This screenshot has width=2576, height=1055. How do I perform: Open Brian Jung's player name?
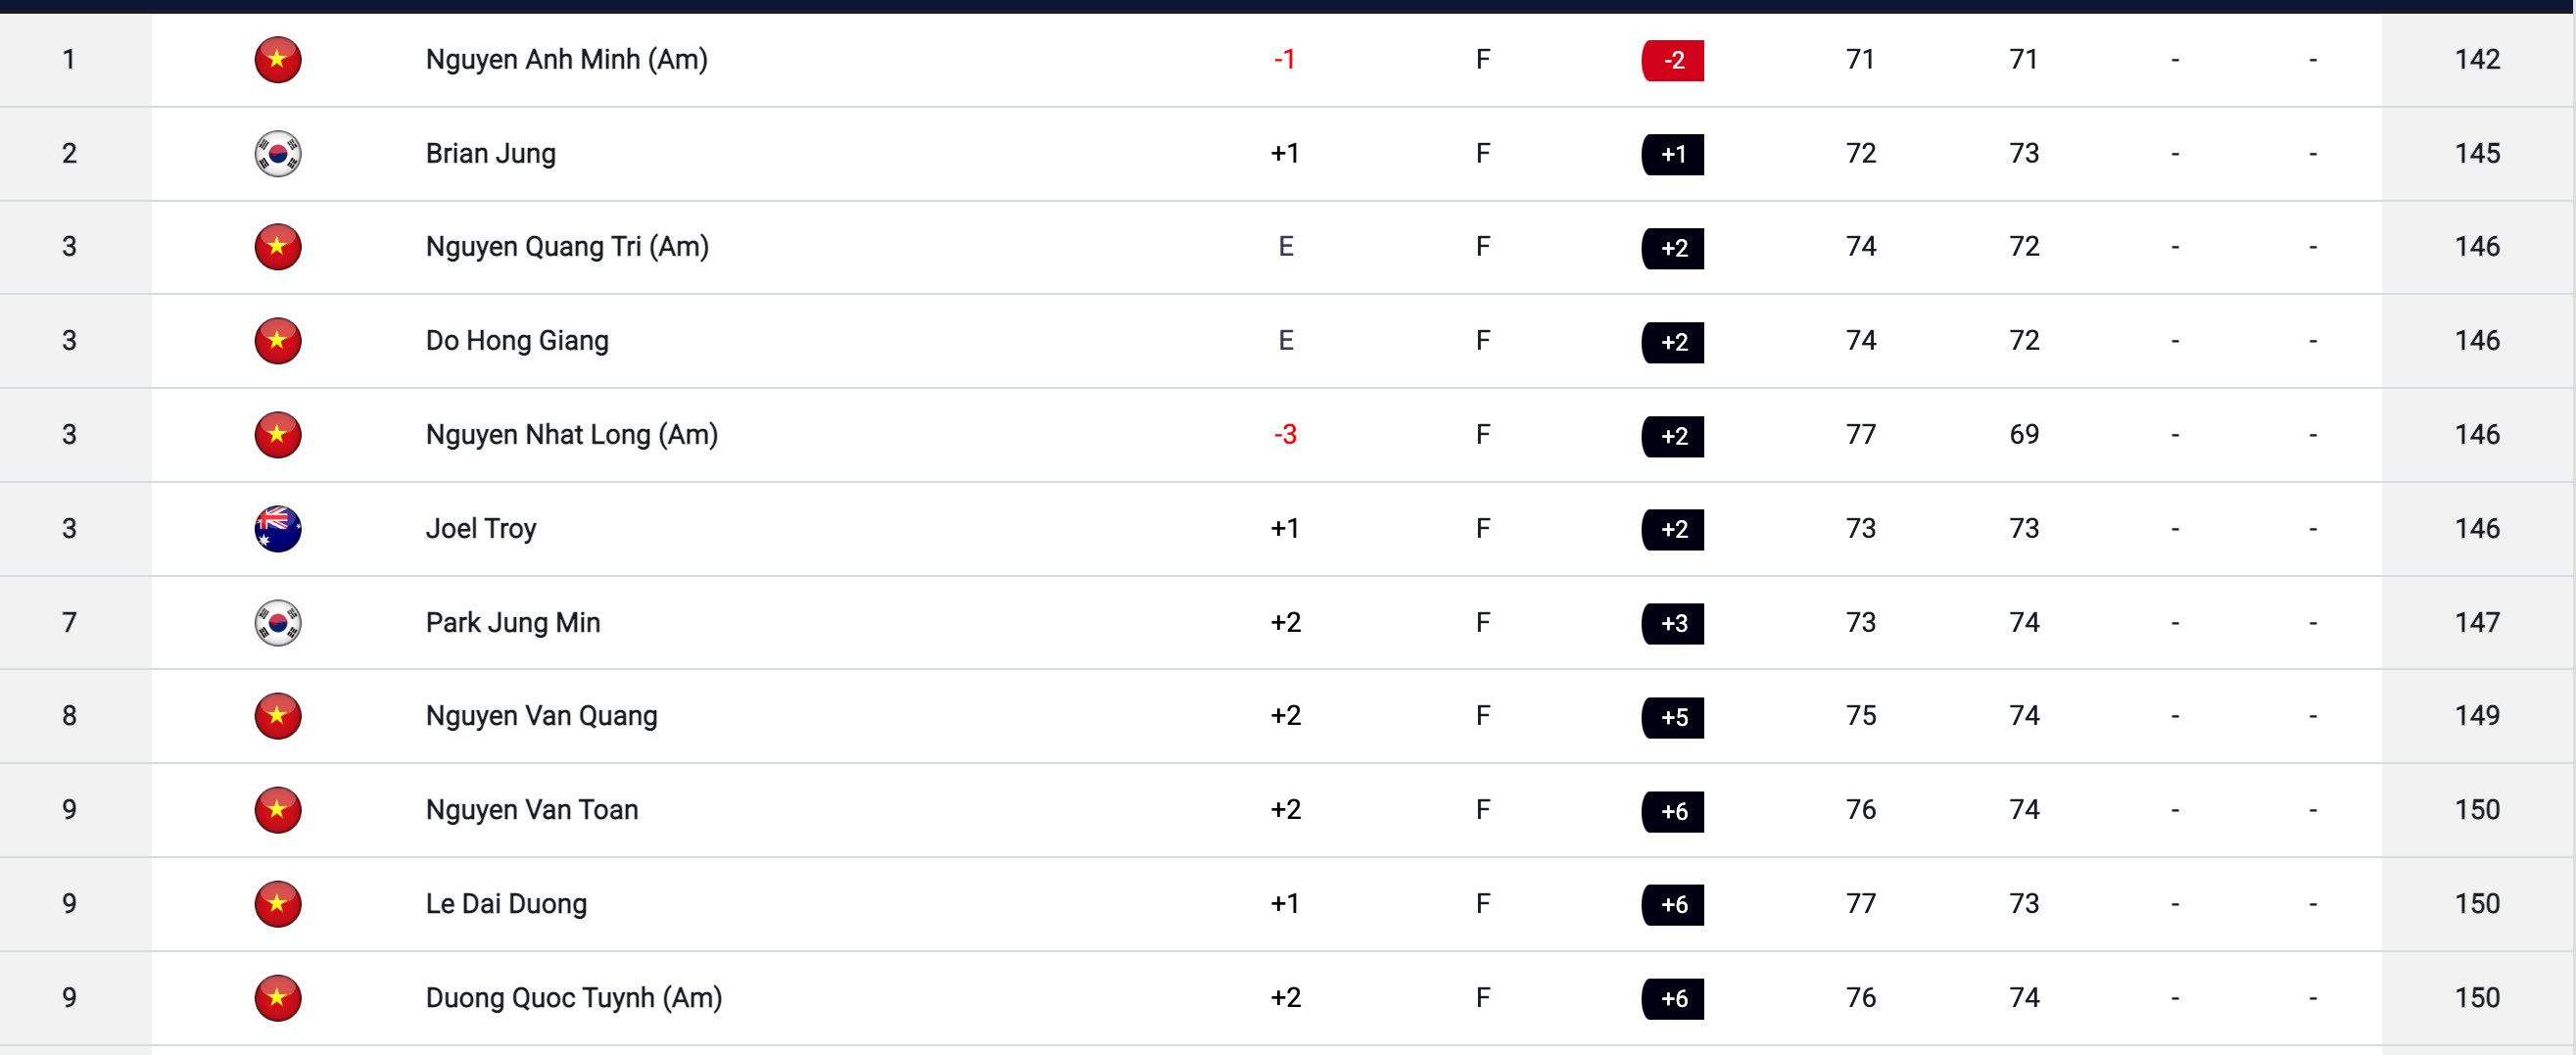pos(490,154)
